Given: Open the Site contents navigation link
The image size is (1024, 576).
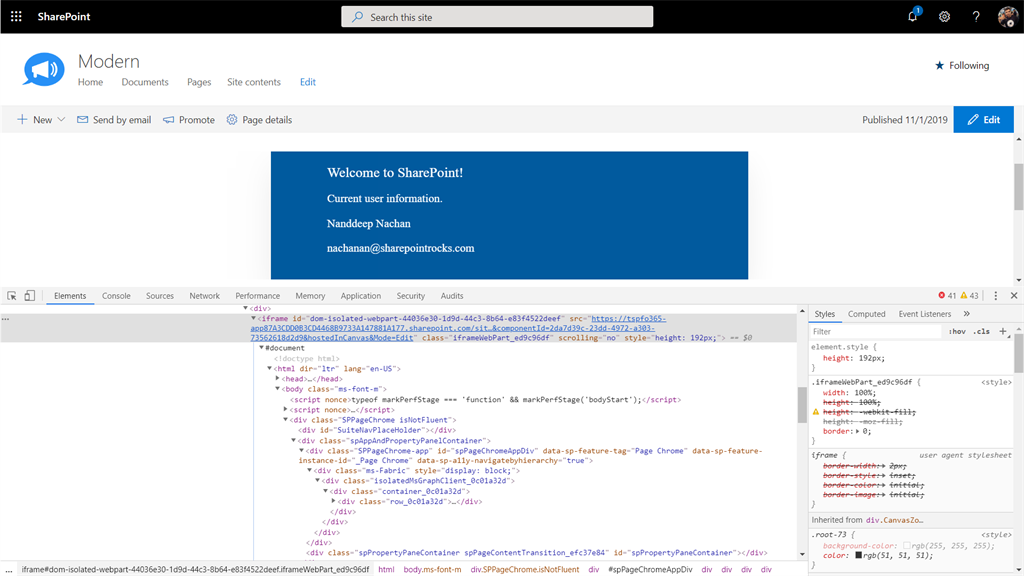Looking at the screenshot, I should 254,82.
